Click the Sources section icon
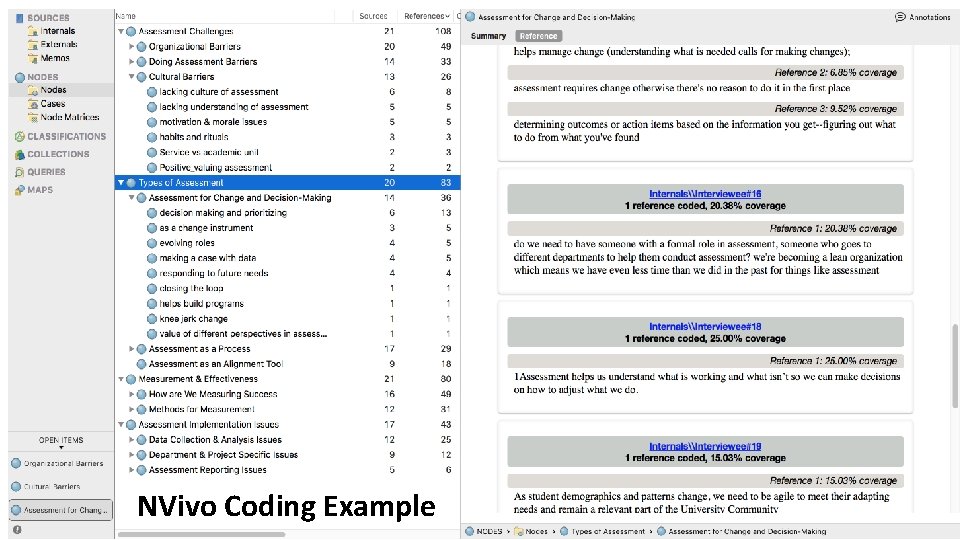Image resolution: width=960 pixels, height=540 pixels. tap(20, 18)
